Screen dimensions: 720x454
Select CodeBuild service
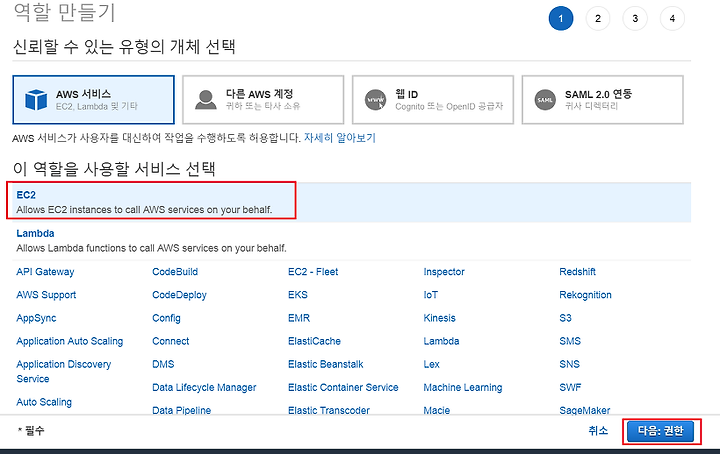[175, 272]
